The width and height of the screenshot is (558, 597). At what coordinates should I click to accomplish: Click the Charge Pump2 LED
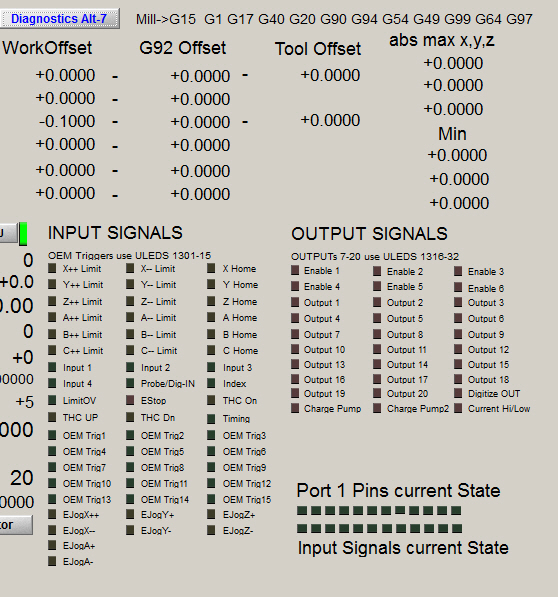pyautogui.click(x=377, y=408)
